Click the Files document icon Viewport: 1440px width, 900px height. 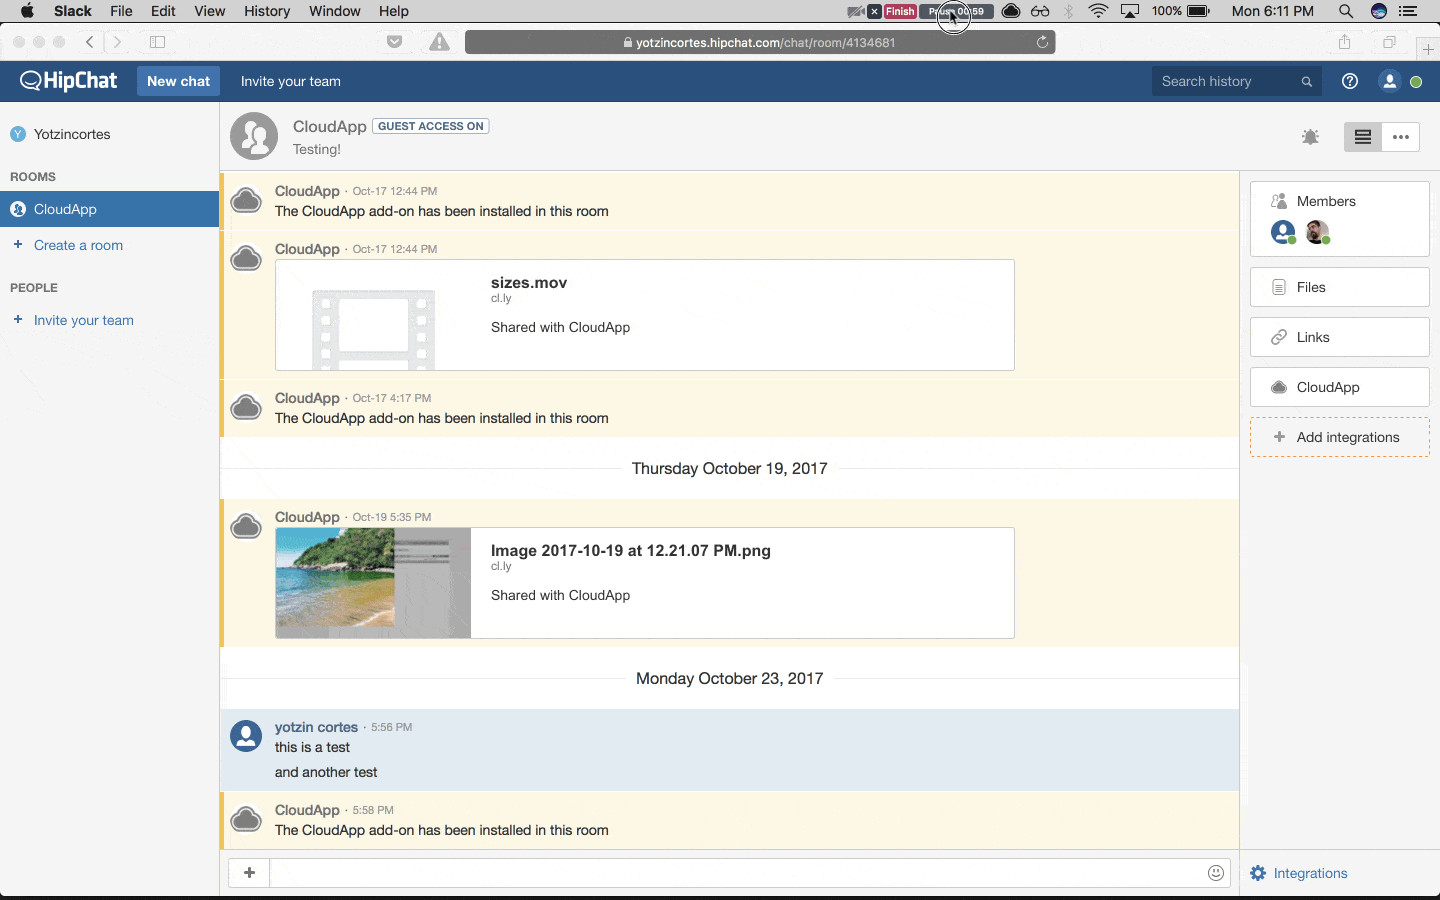[x=1279, y=287]
